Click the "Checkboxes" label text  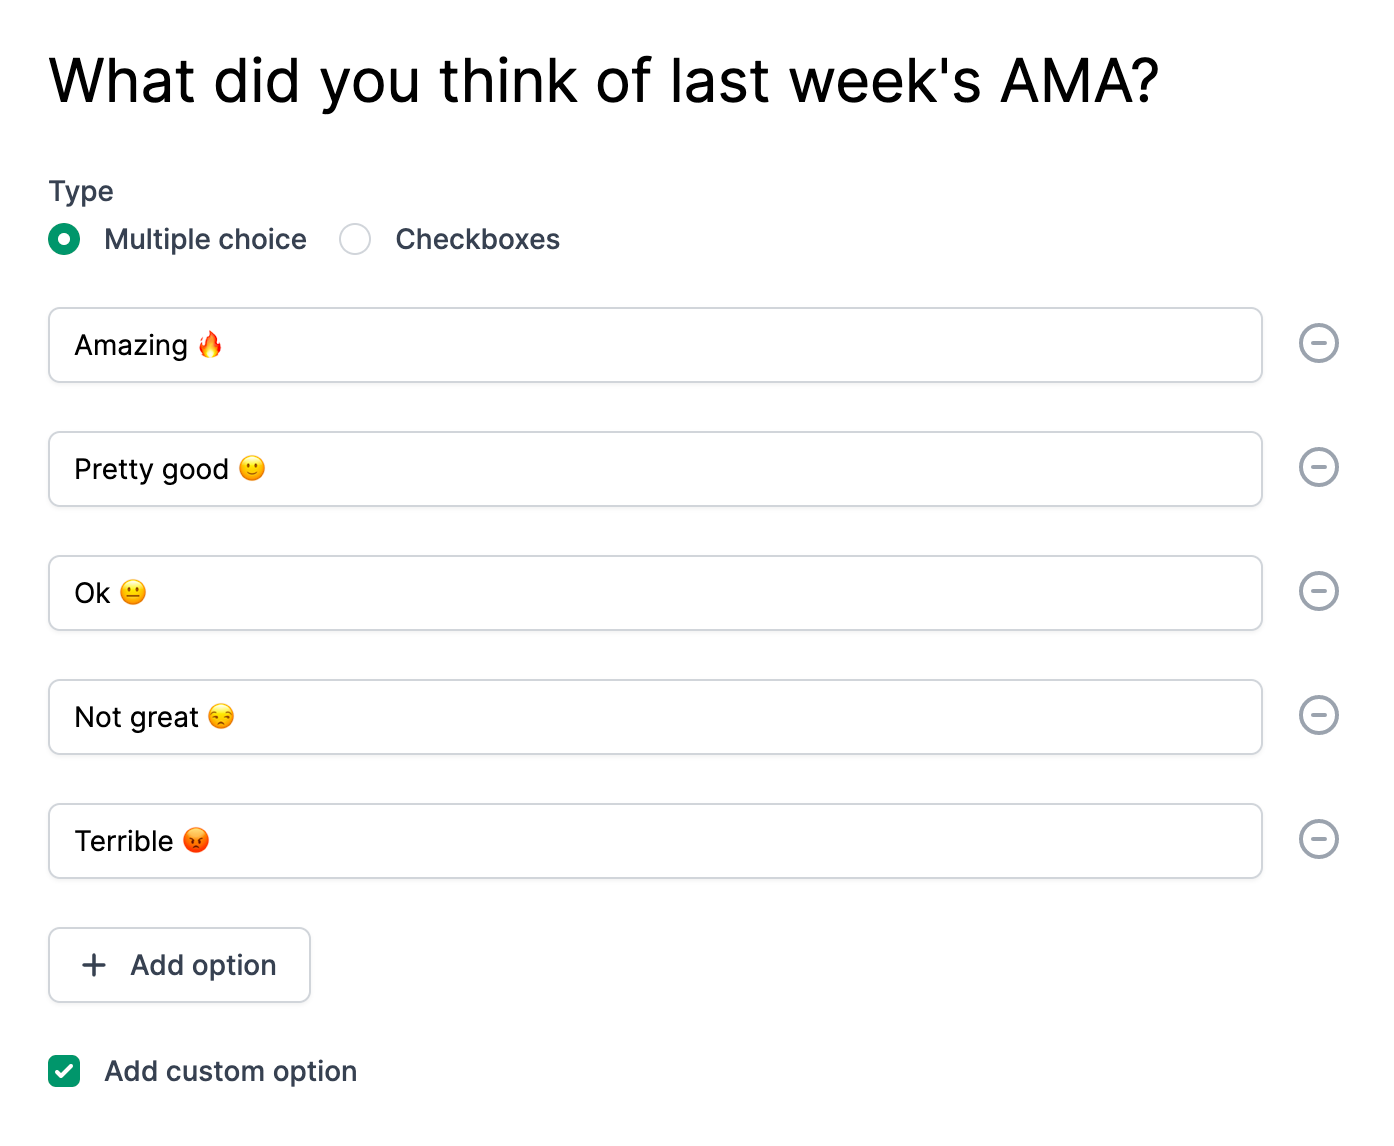click(477, 239)
